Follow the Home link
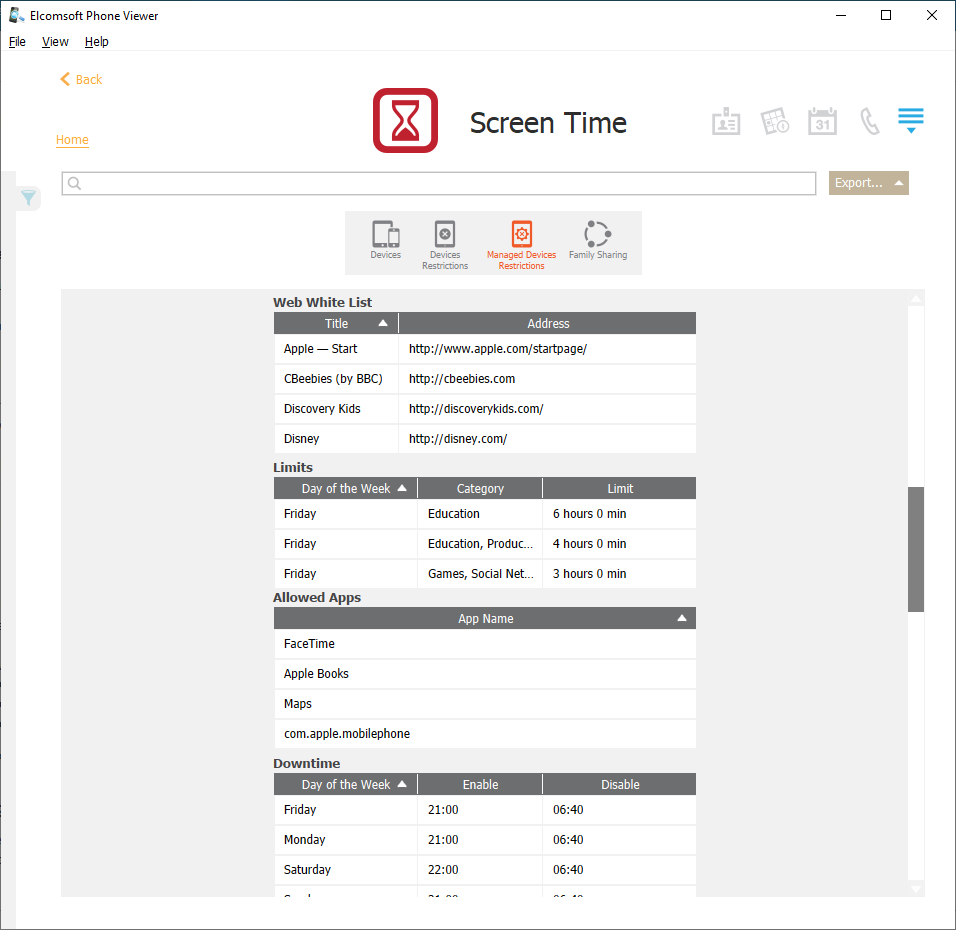 [x=72, y=140]
